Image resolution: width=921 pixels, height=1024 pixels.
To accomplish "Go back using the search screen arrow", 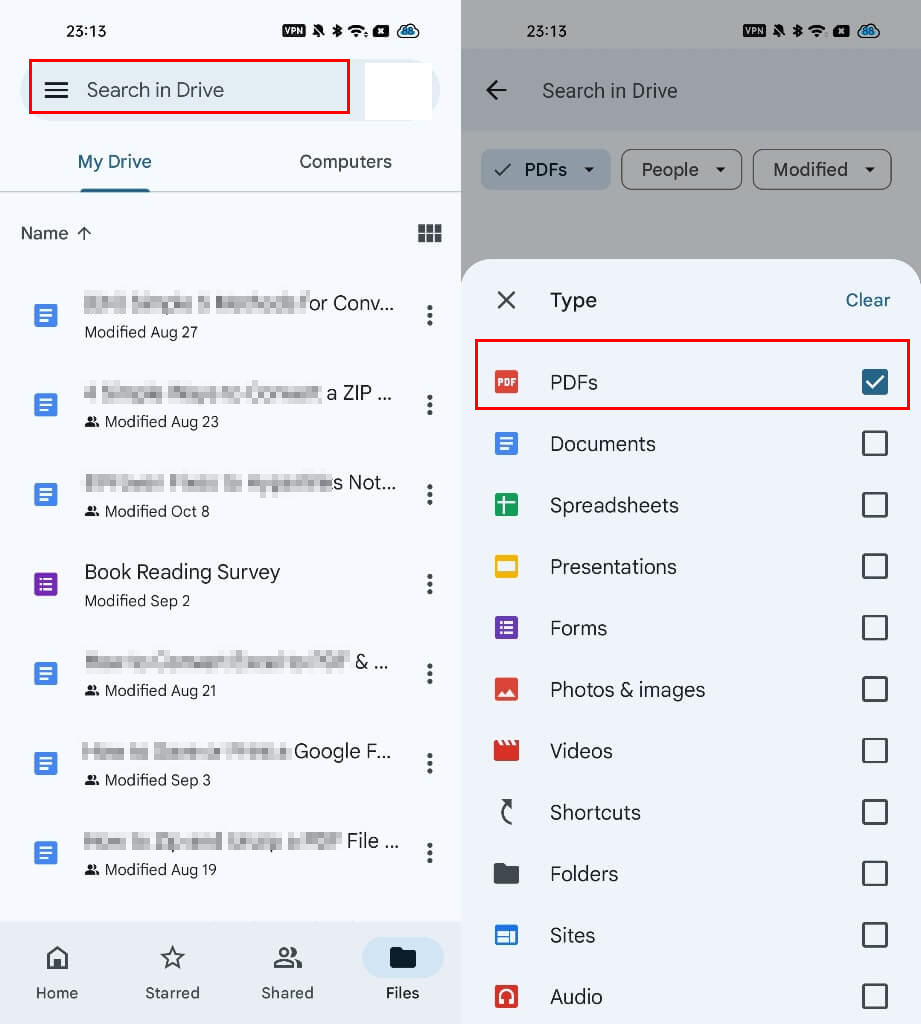I will 496,90.
